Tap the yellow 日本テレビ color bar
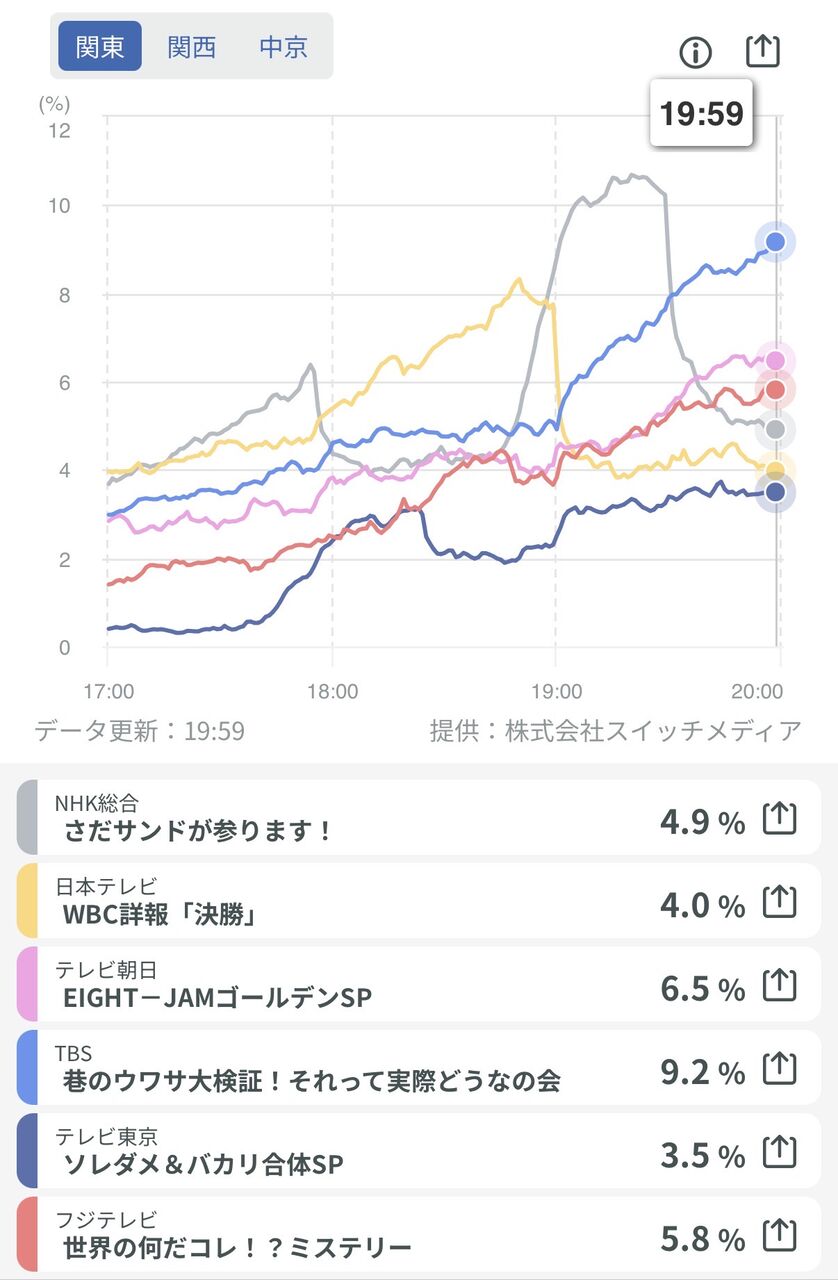The width and height of the screenshot is (838, 1280). click(x=27, y=901)
